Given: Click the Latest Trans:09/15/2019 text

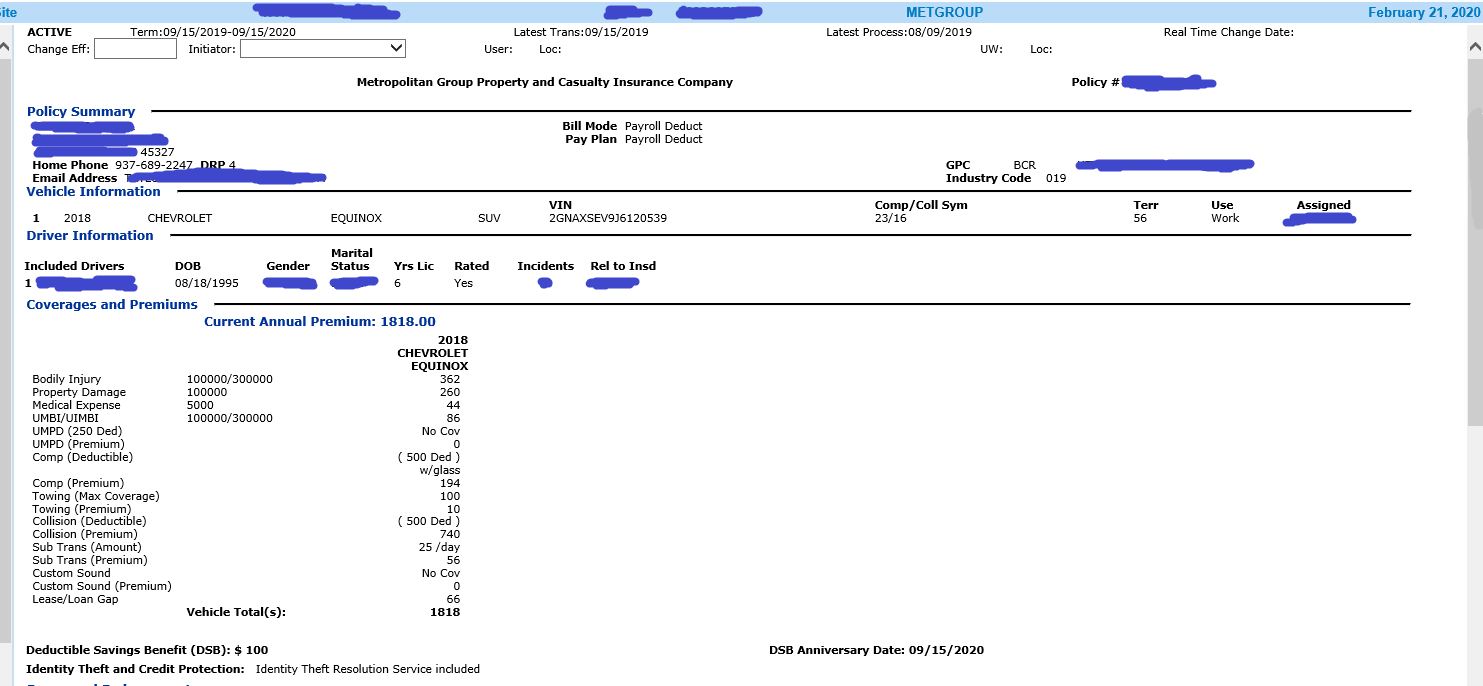Looking at the screenshot, I should click(x=581, y=32).
